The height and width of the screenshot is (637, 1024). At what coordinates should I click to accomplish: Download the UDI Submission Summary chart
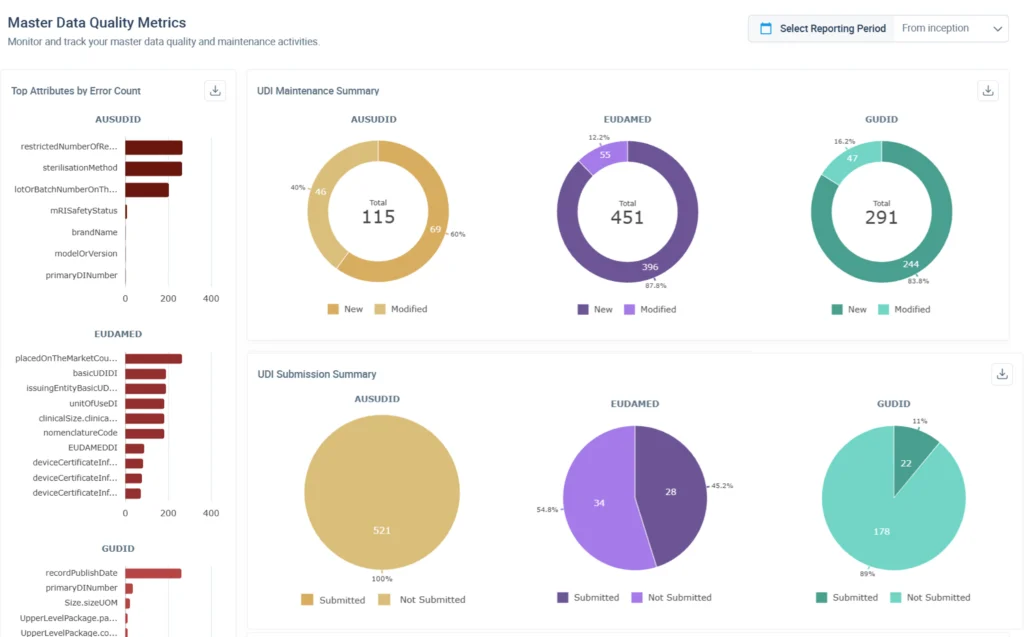coord(1002,374)
